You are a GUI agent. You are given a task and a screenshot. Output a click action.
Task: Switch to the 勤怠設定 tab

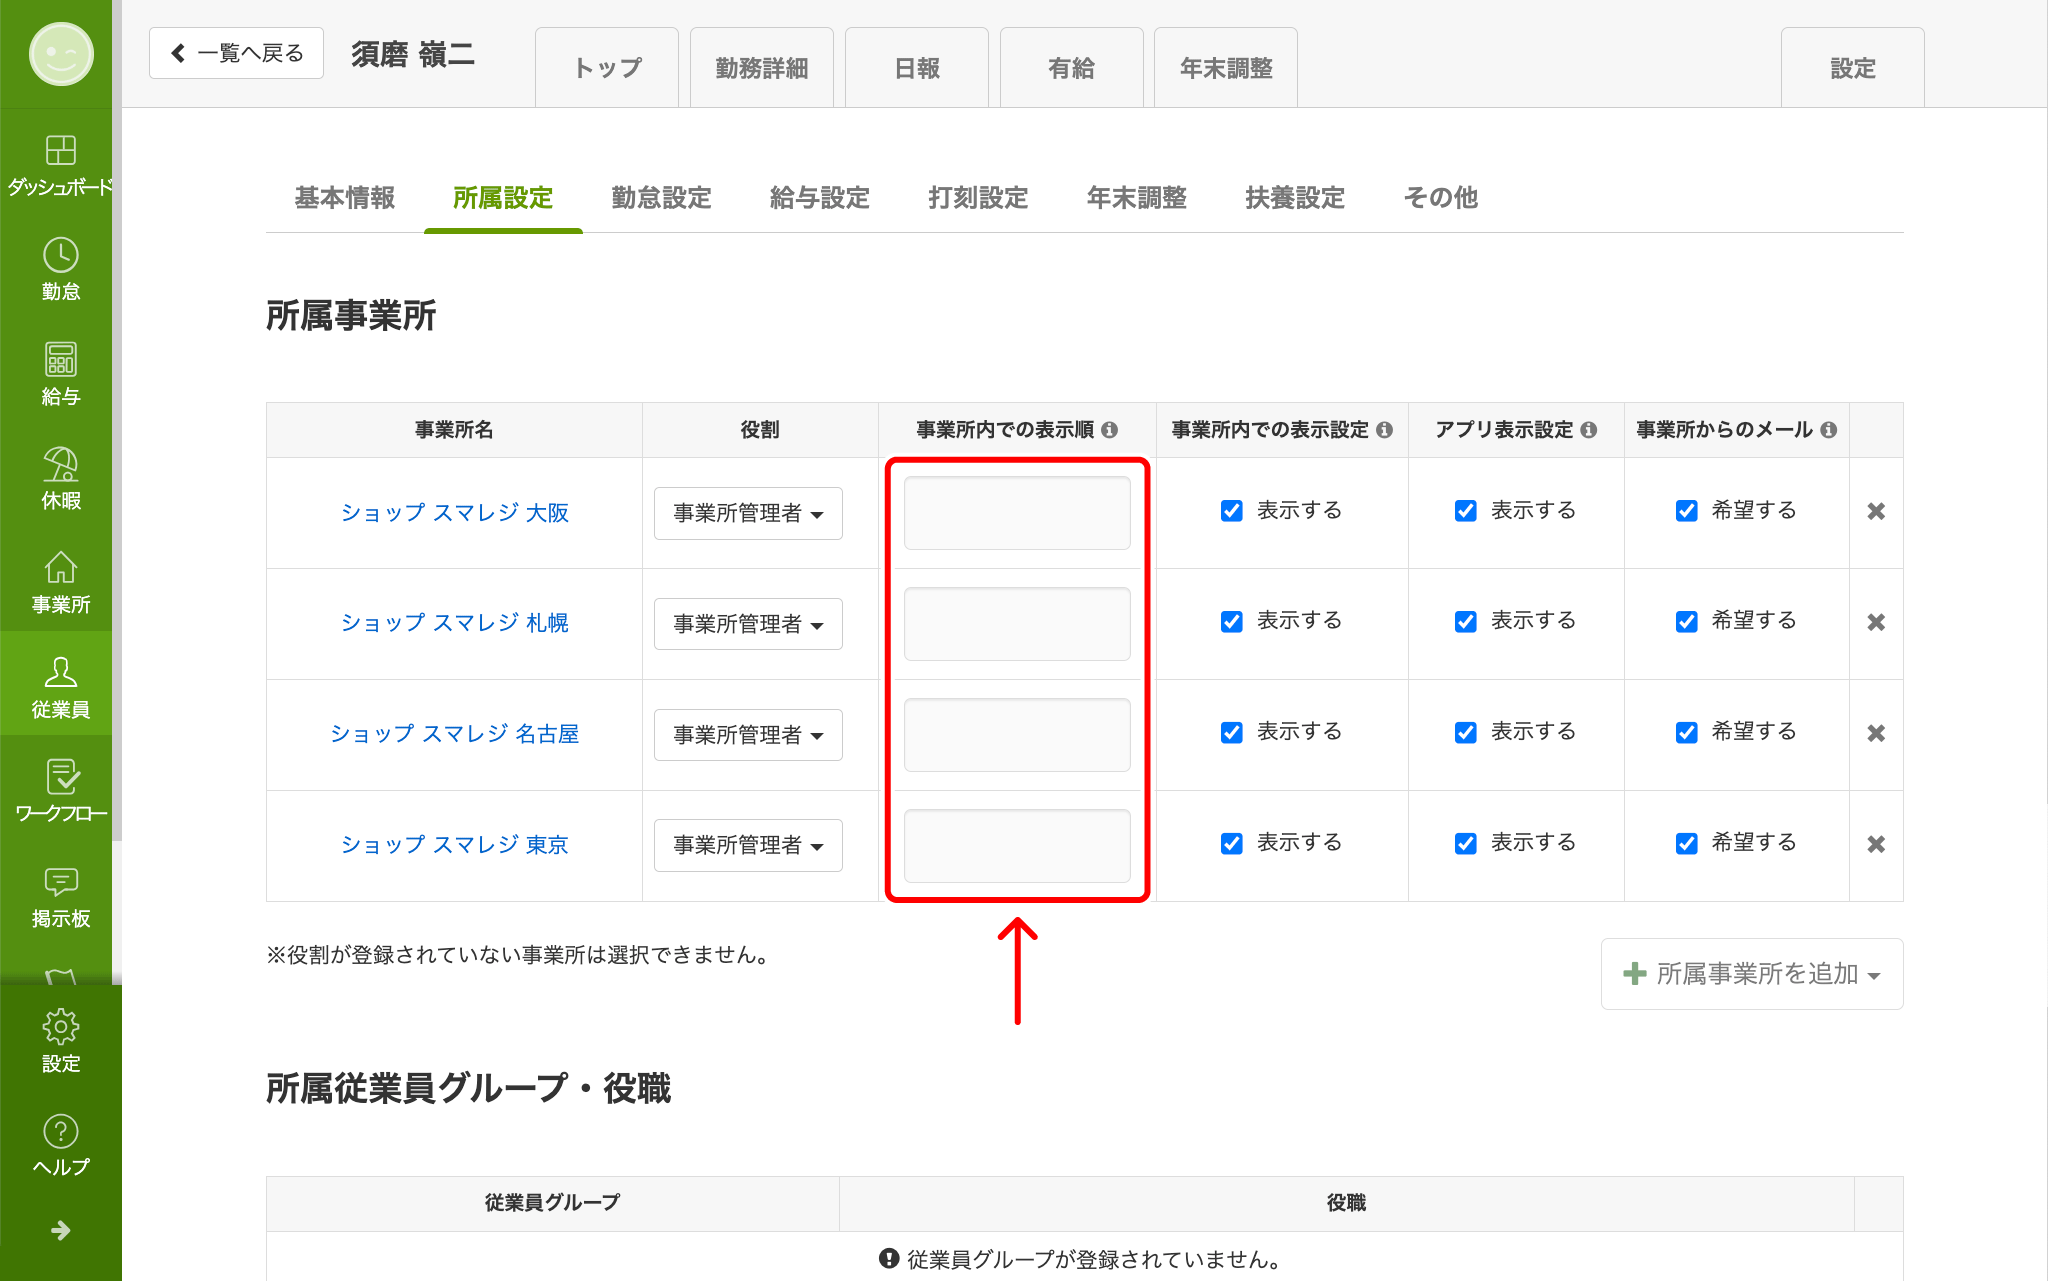coord(661,198)
